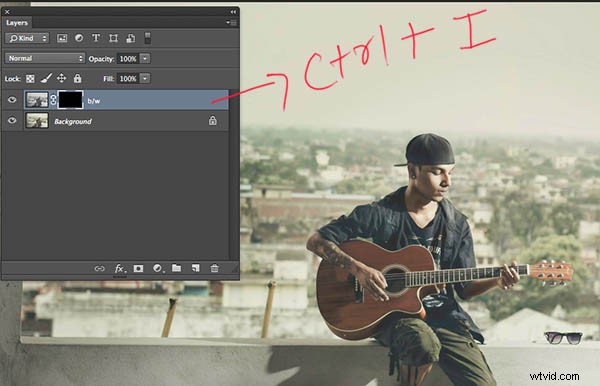Open the fx layer style menu

(119, 269)
